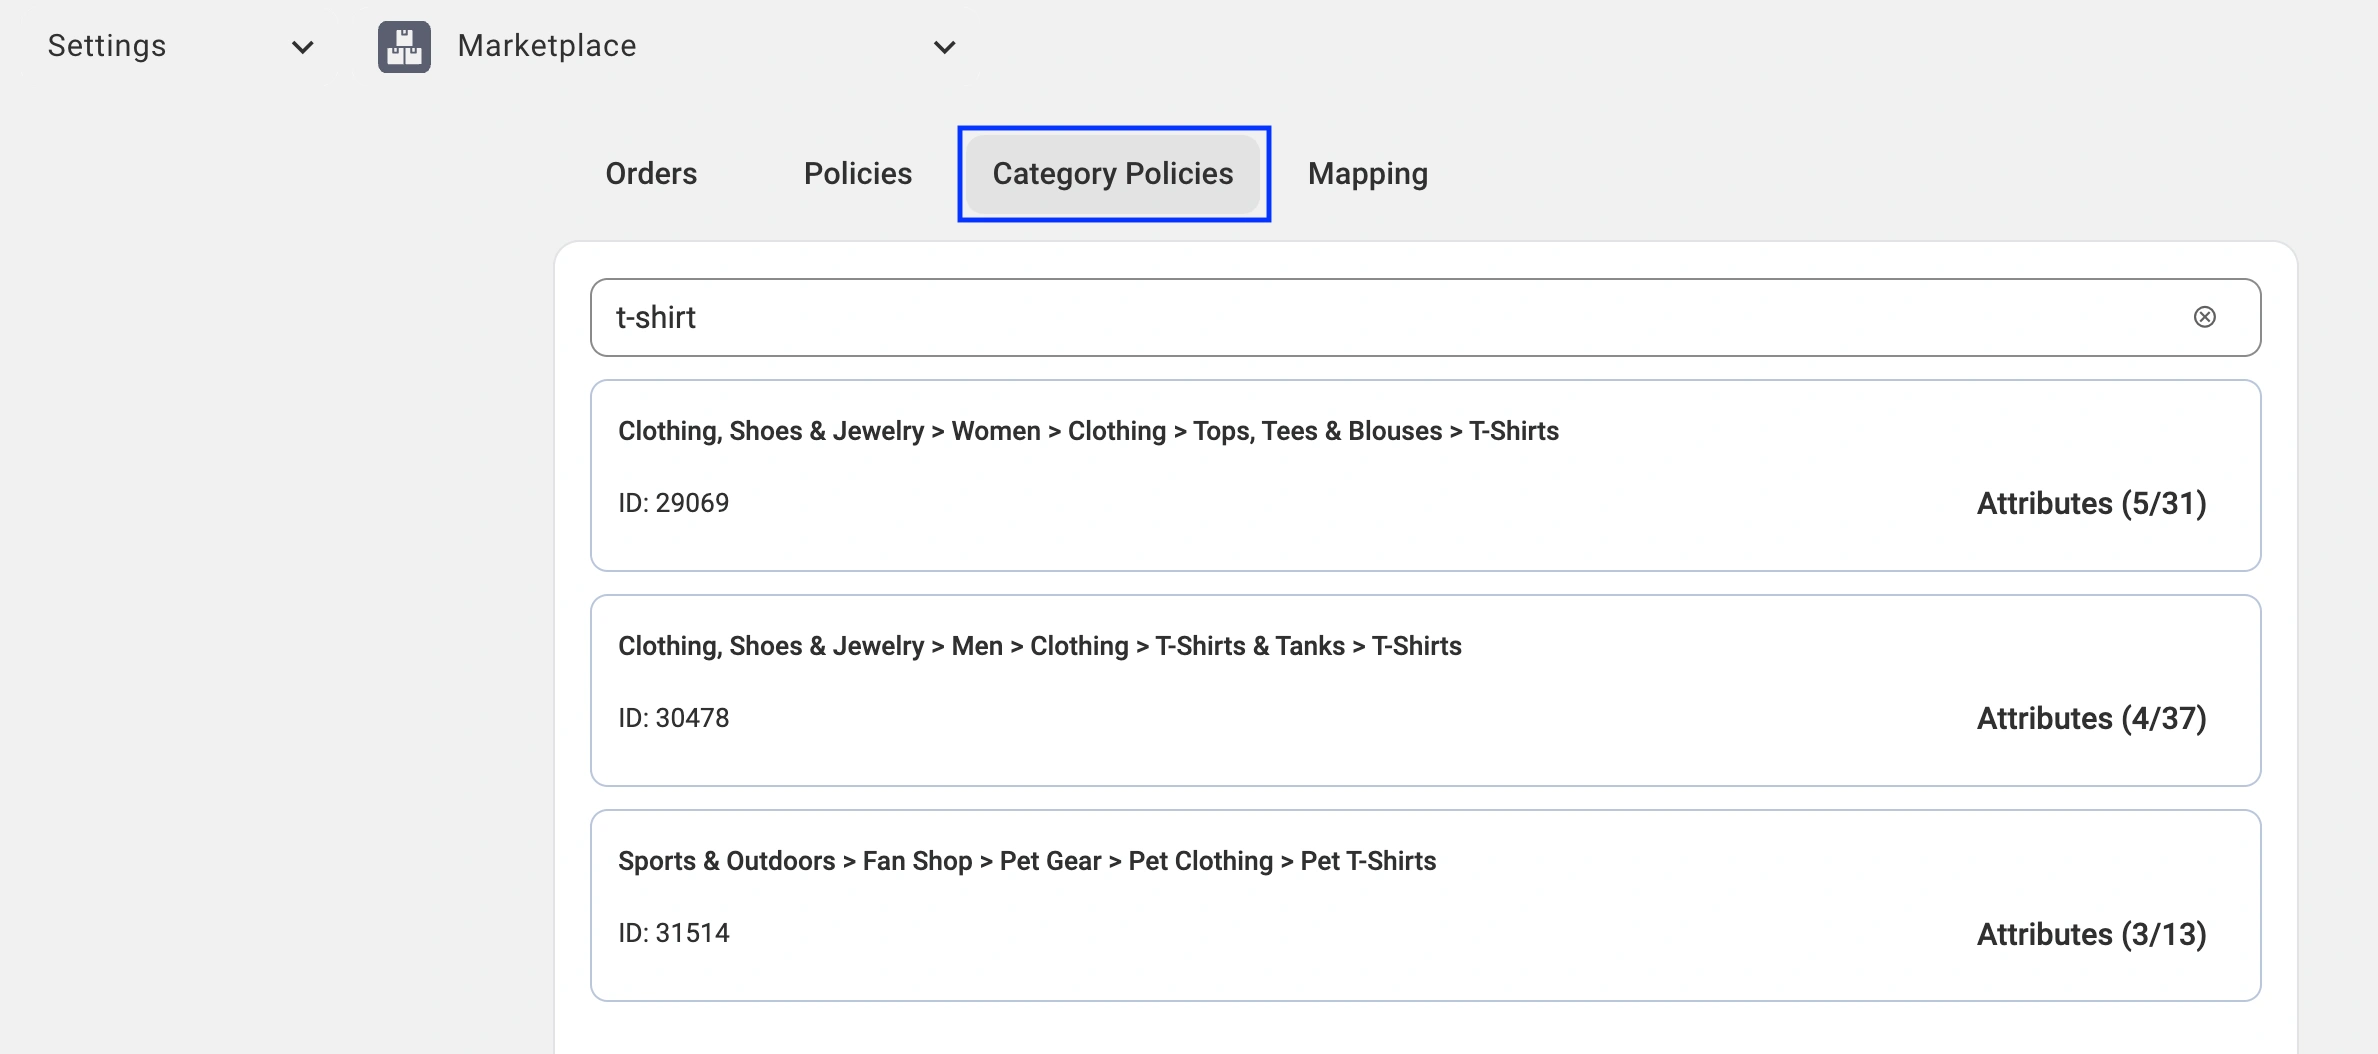Click the Marketplace store icon
The width and height of the screenshot is (2378, 1054).
coord(404,47)
